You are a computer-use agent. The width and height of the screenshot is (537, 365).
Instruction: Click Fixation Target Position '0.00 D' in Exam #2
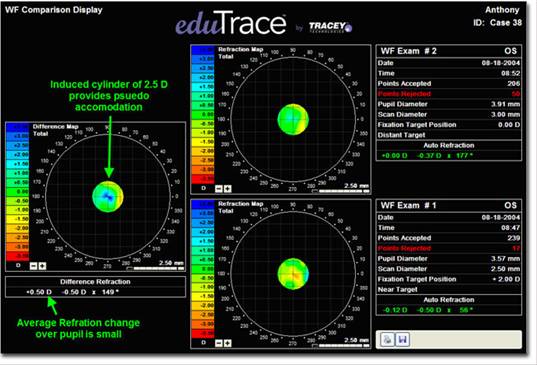point(509,125)
